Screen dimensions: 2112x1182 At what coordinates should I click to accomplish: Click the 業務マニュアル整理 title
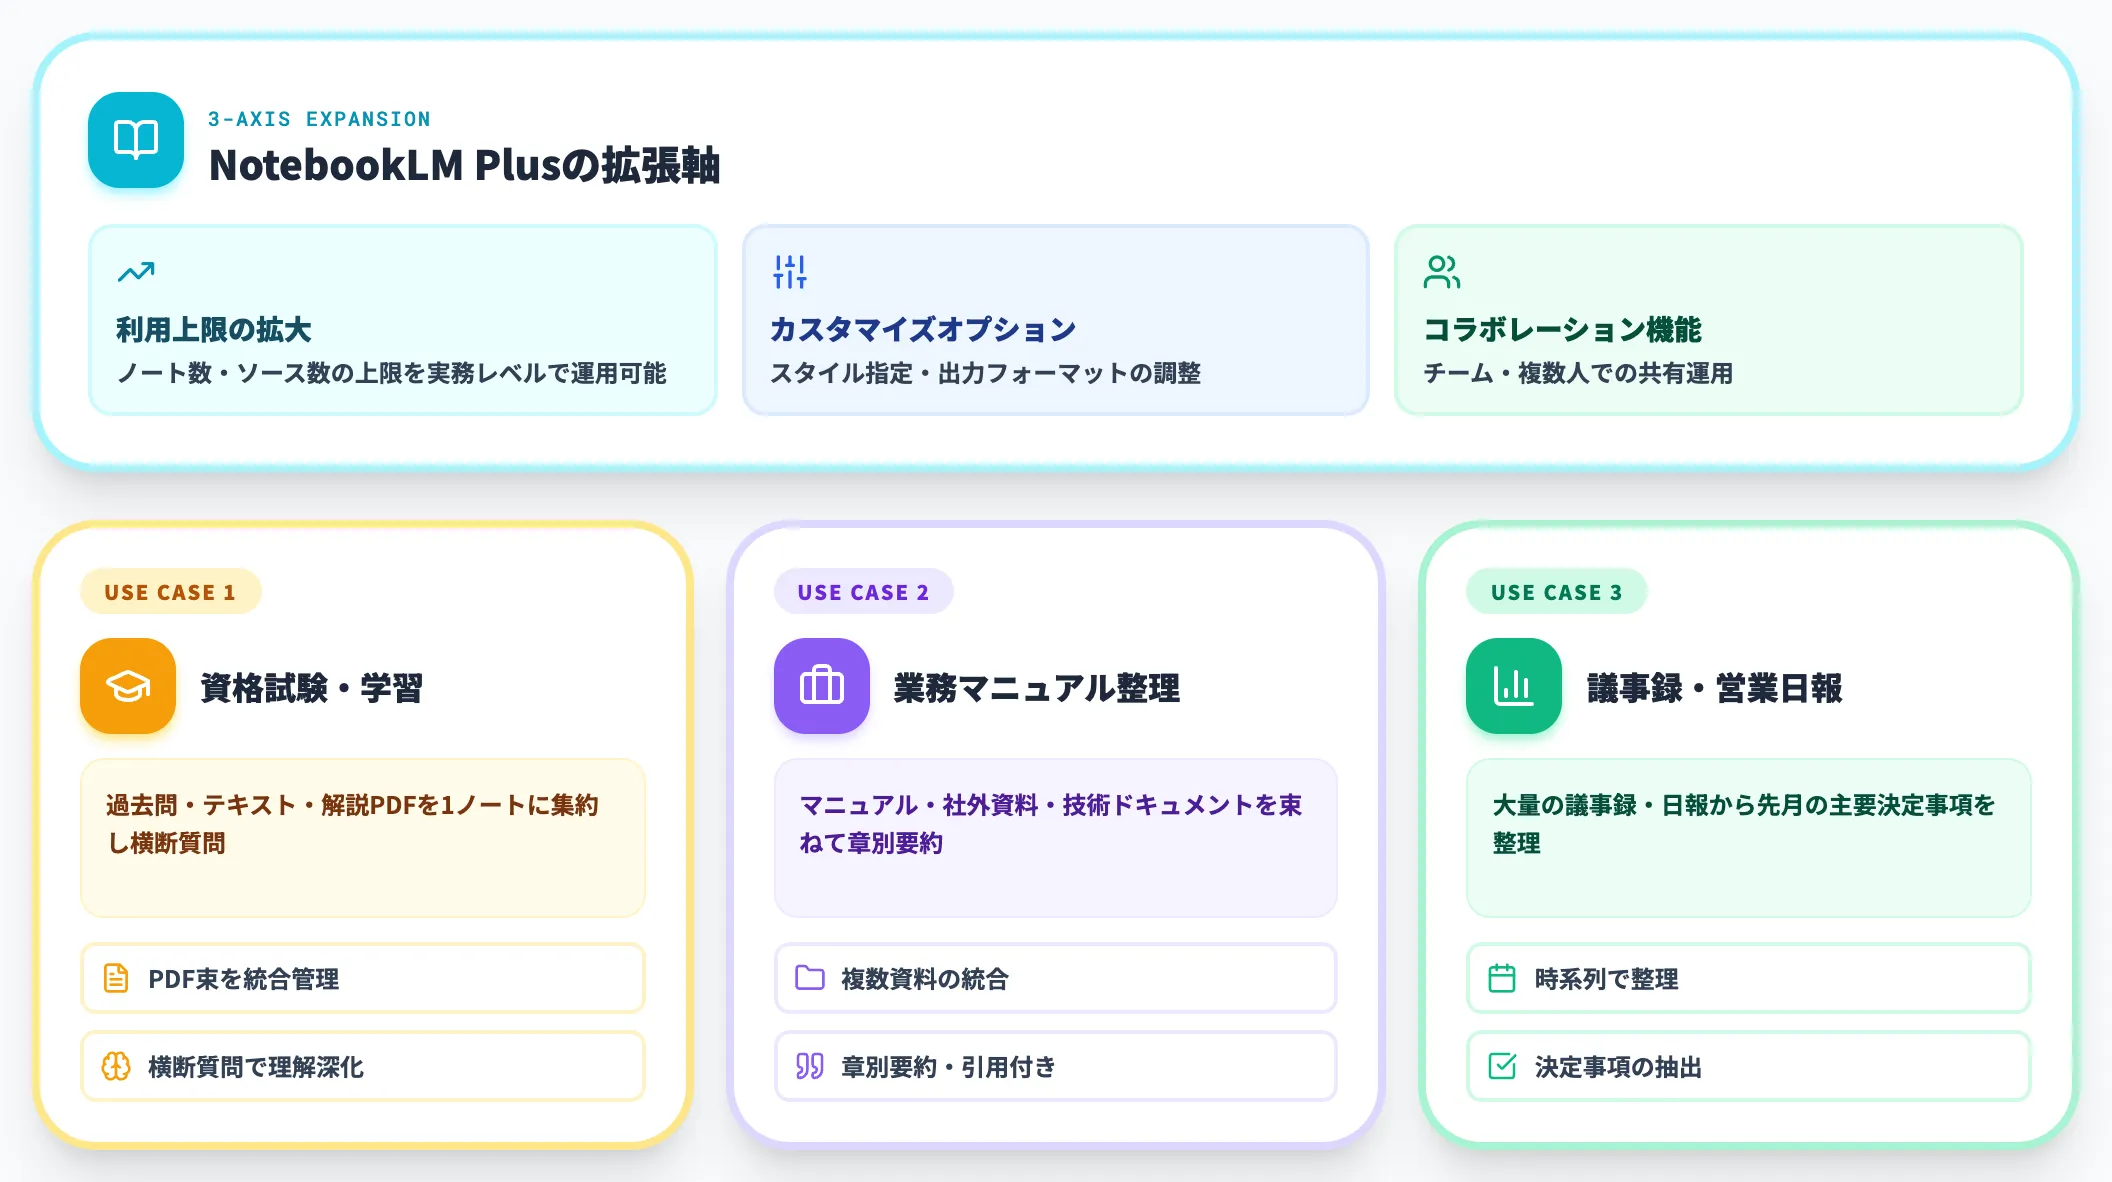pos(1037,688)
